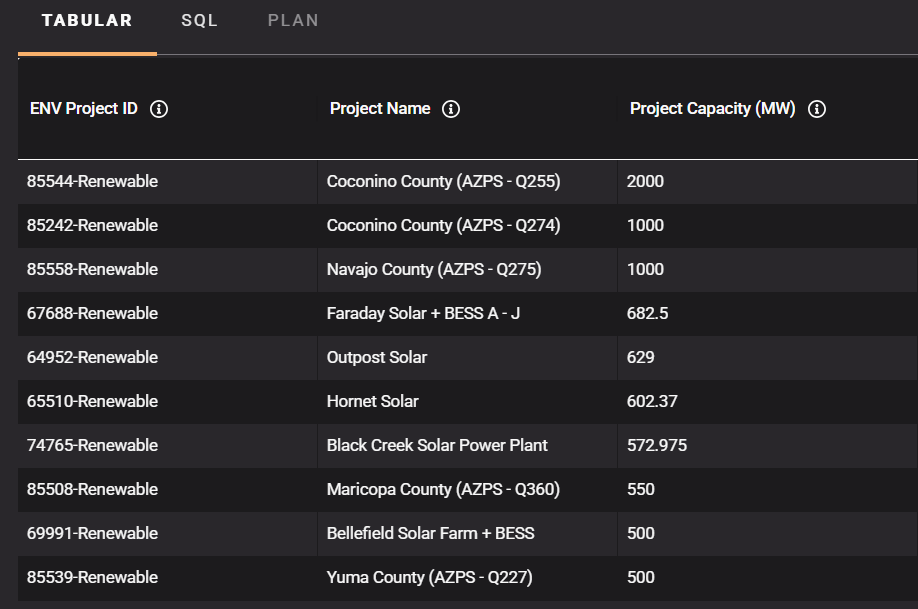Select the 85544-Renewable project ID cell
Screen dimensions: 918x609
coord(92,182)
